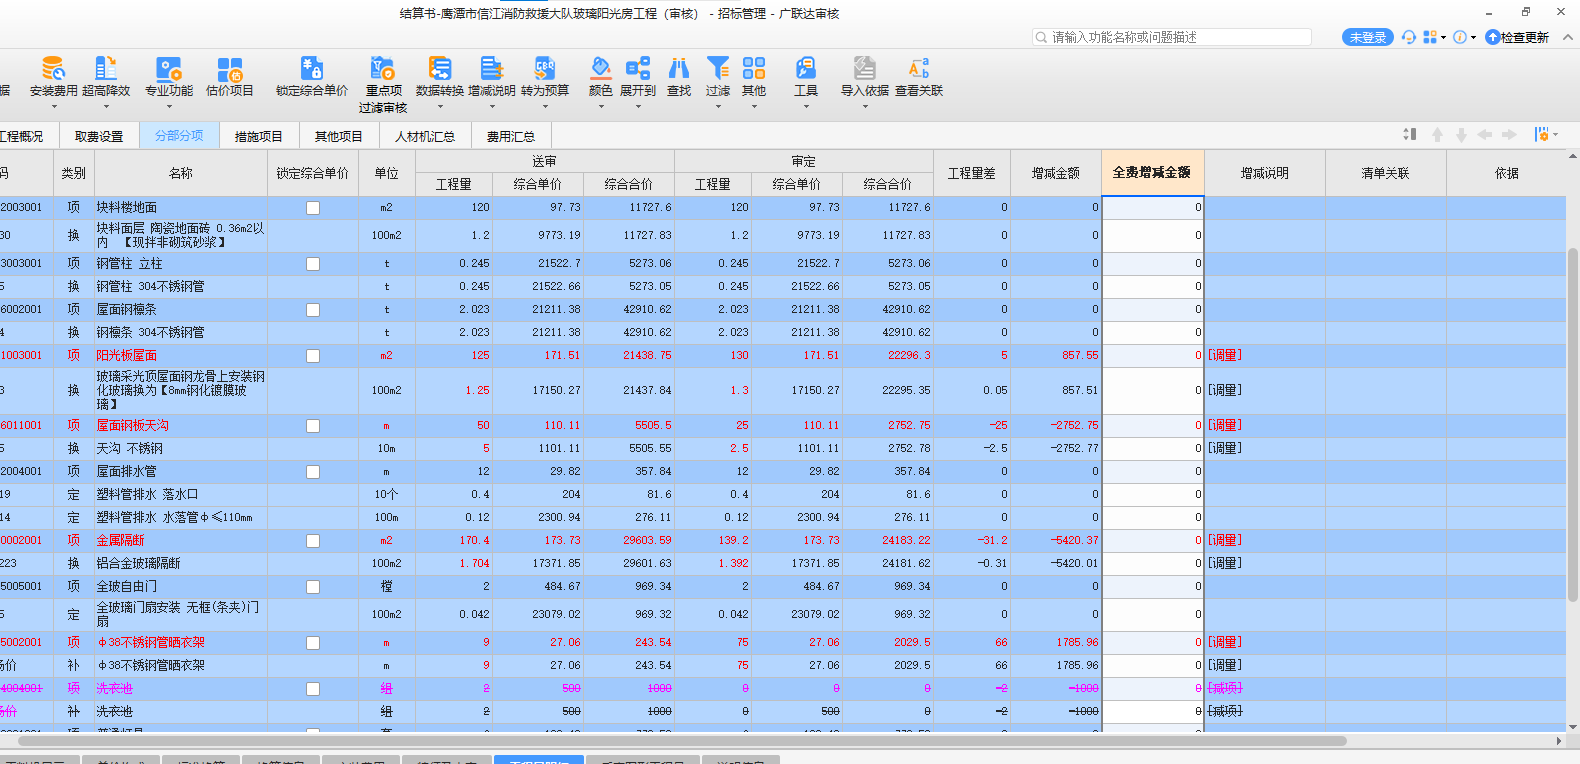Expand the 超高降效 dropdown arrow
This screenshot has height=764, width=1580.
click(106, 106)
